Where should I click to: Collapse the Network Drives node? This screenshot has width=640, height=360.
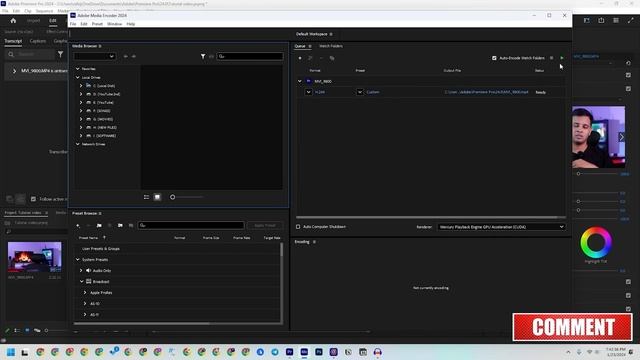pos(78,144)
